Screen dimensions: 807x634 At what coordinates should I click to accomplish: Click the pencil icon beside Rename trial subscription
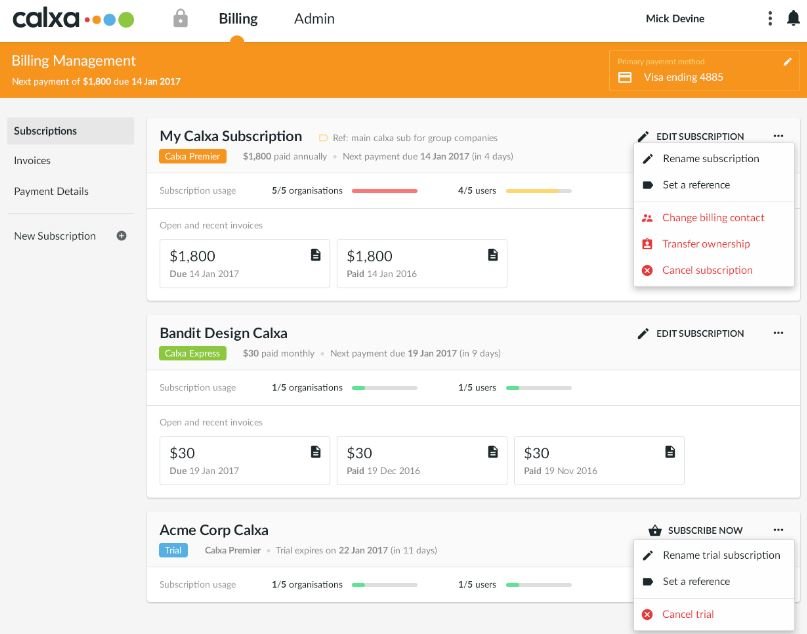pyautogui.click(x=647, y=555)
